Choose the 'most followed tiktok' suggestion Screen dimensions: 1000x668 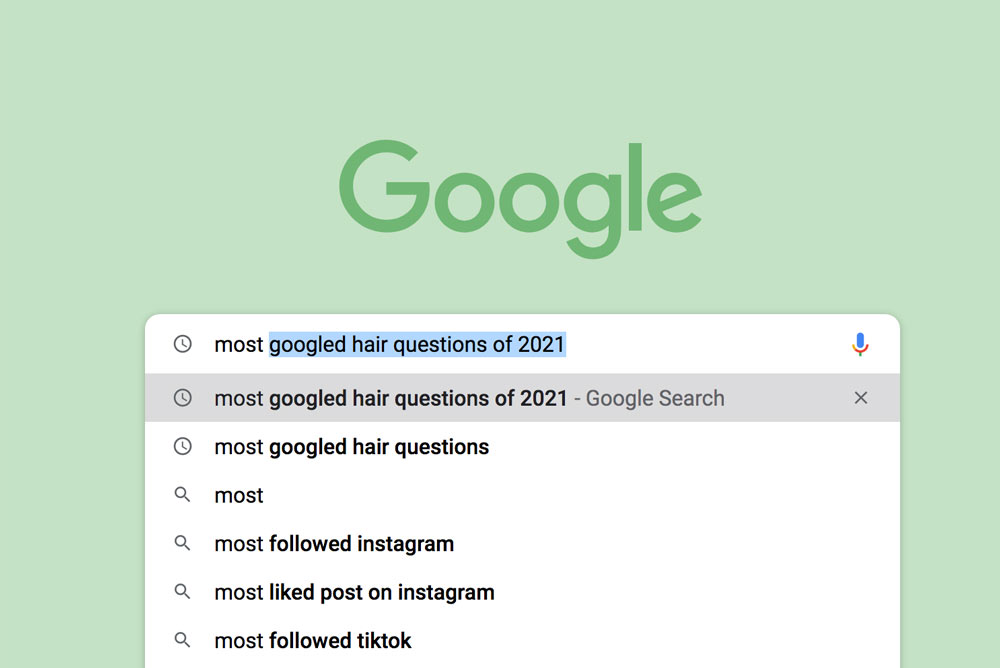tap(313, 640)
